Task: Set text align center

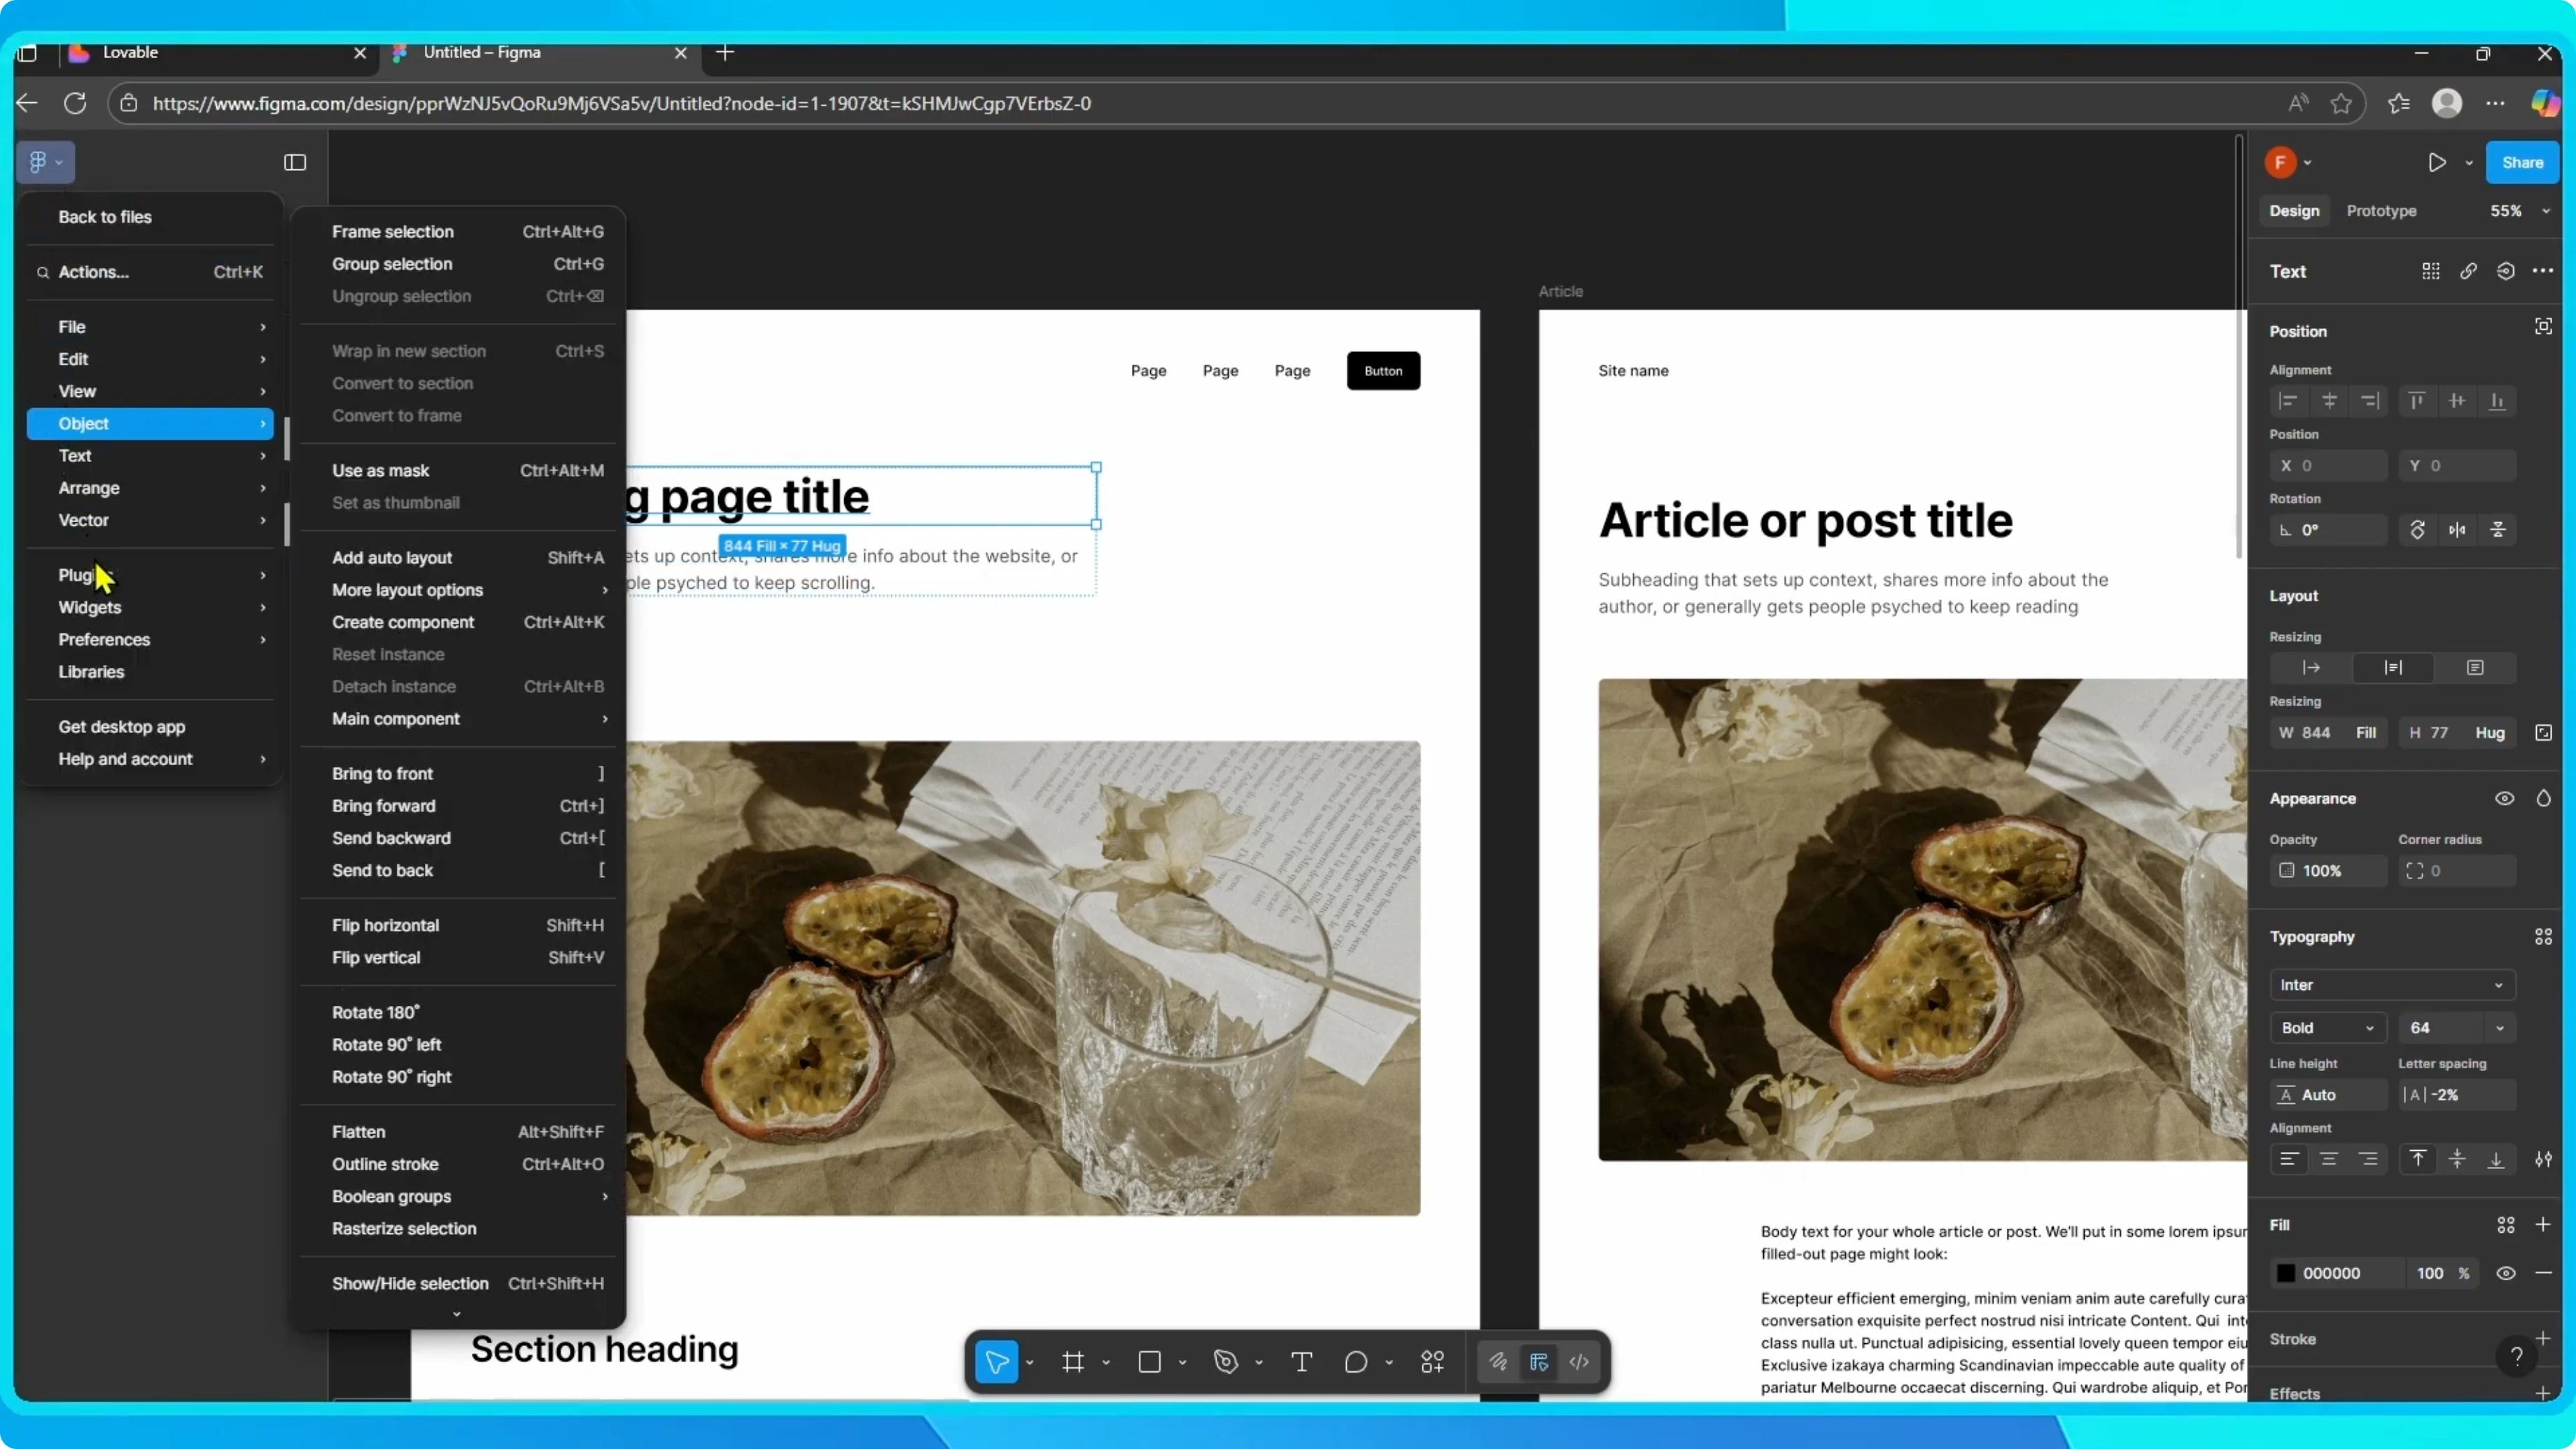Action: tap(2329, 1159)
